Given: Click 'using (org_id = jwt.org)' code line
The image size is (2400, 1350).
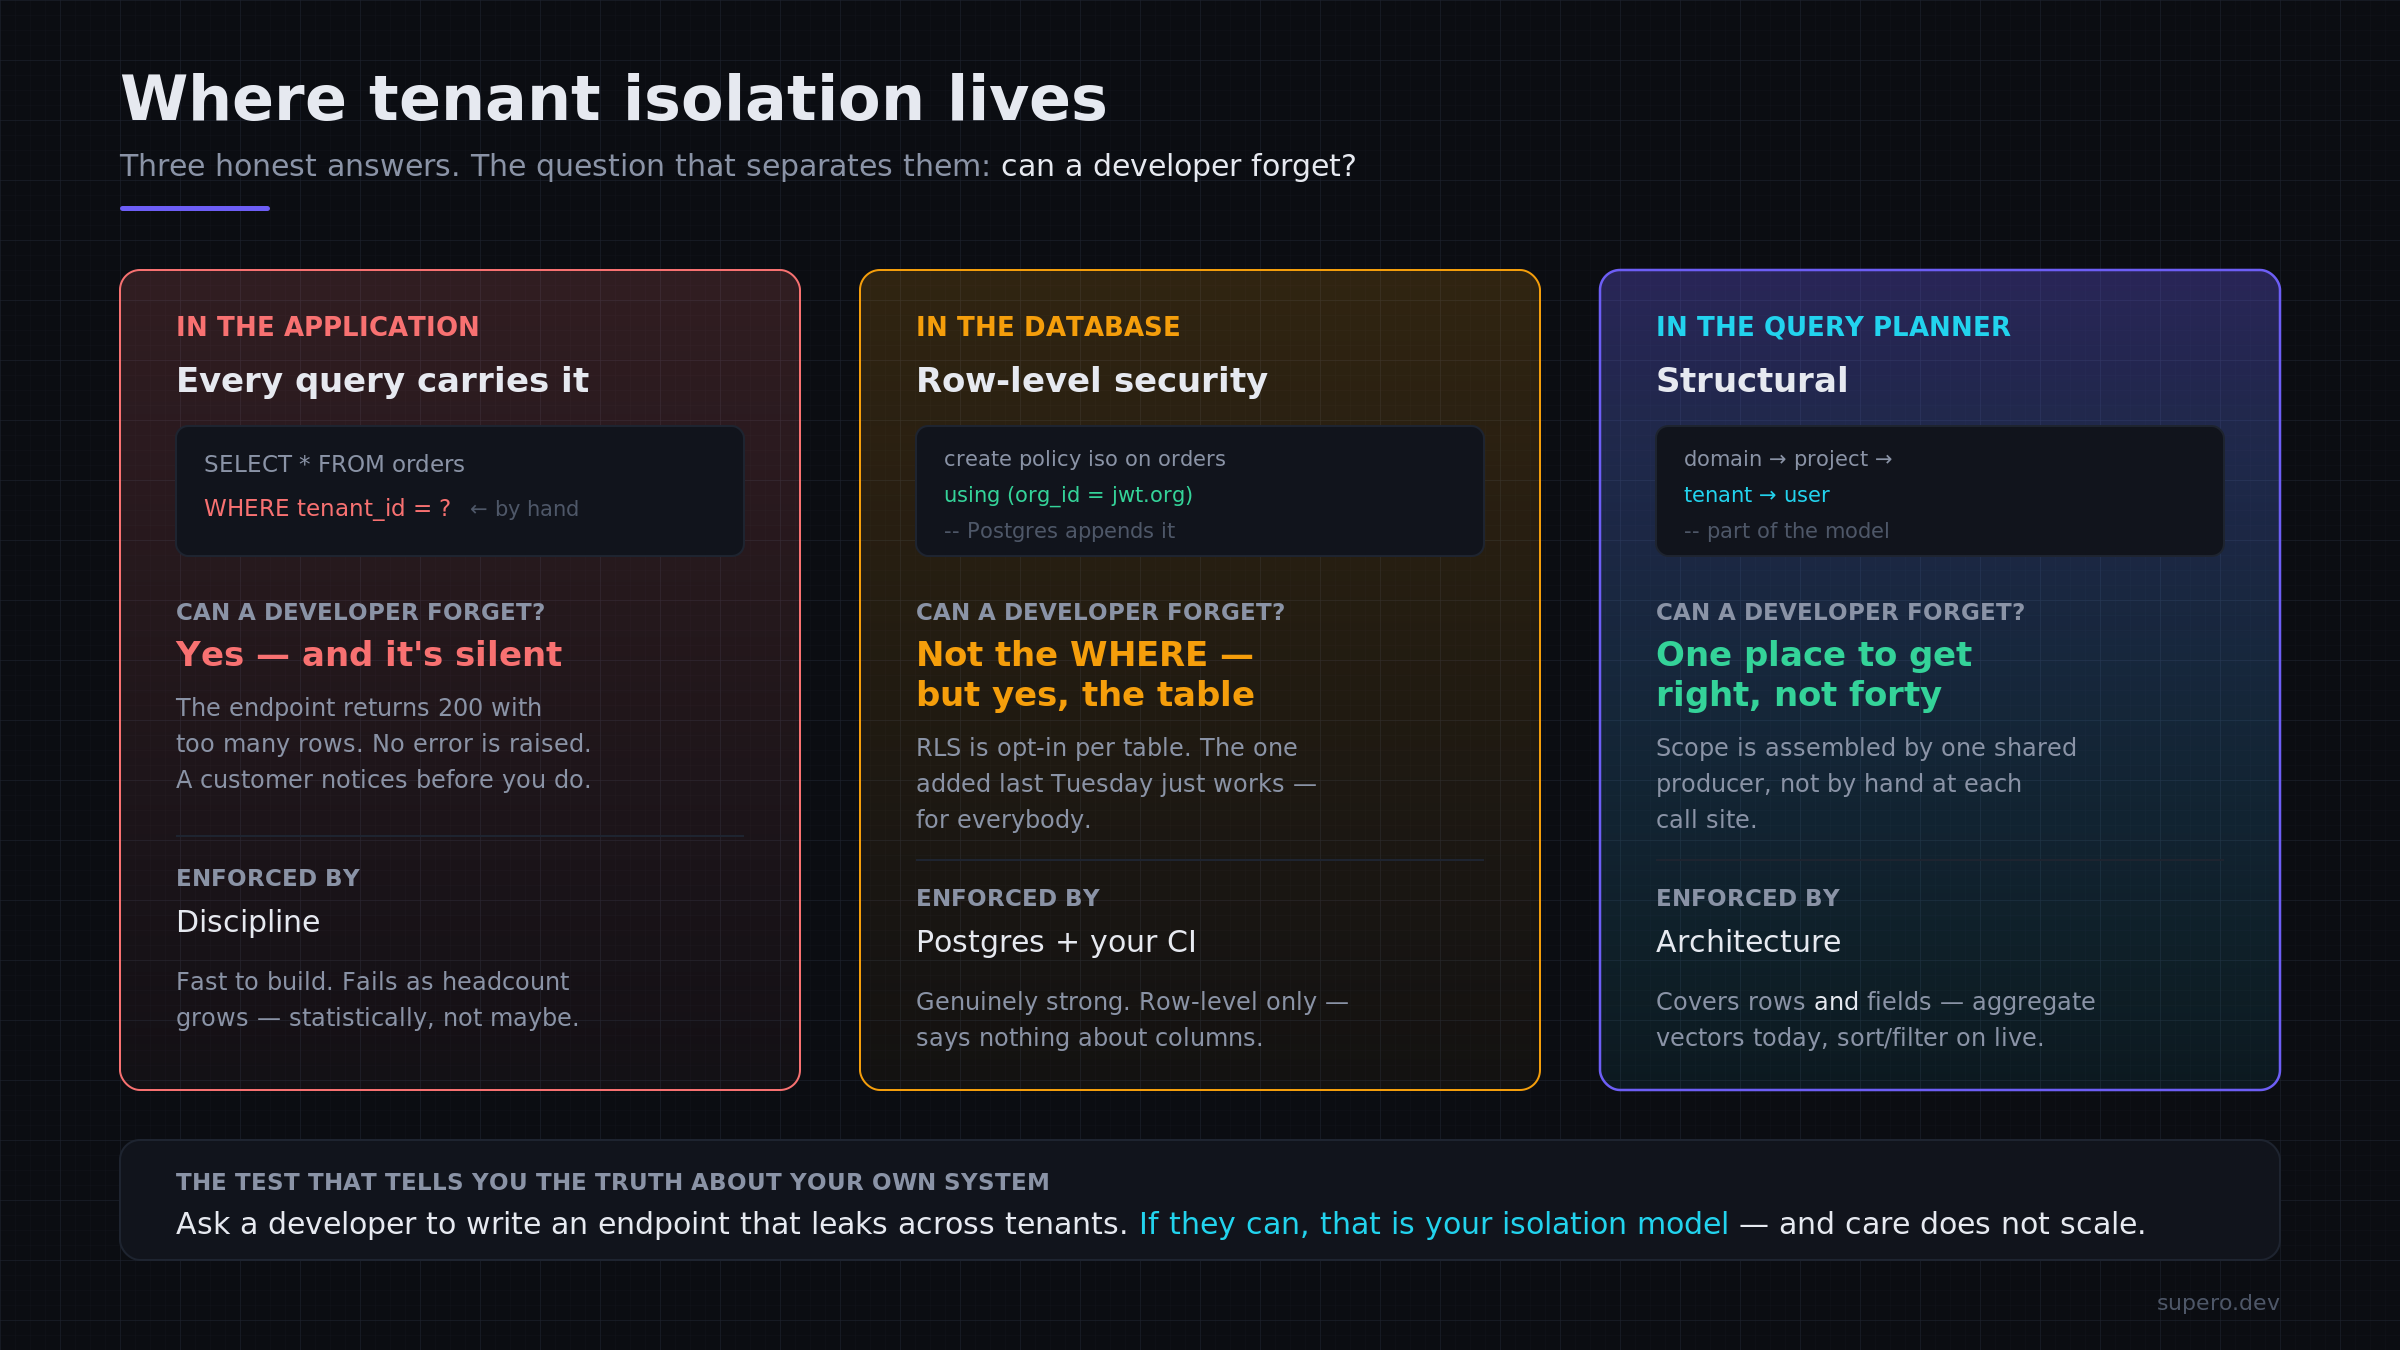Looking at the screenshot, I should pyautogui.click(x=1068, y=495).
